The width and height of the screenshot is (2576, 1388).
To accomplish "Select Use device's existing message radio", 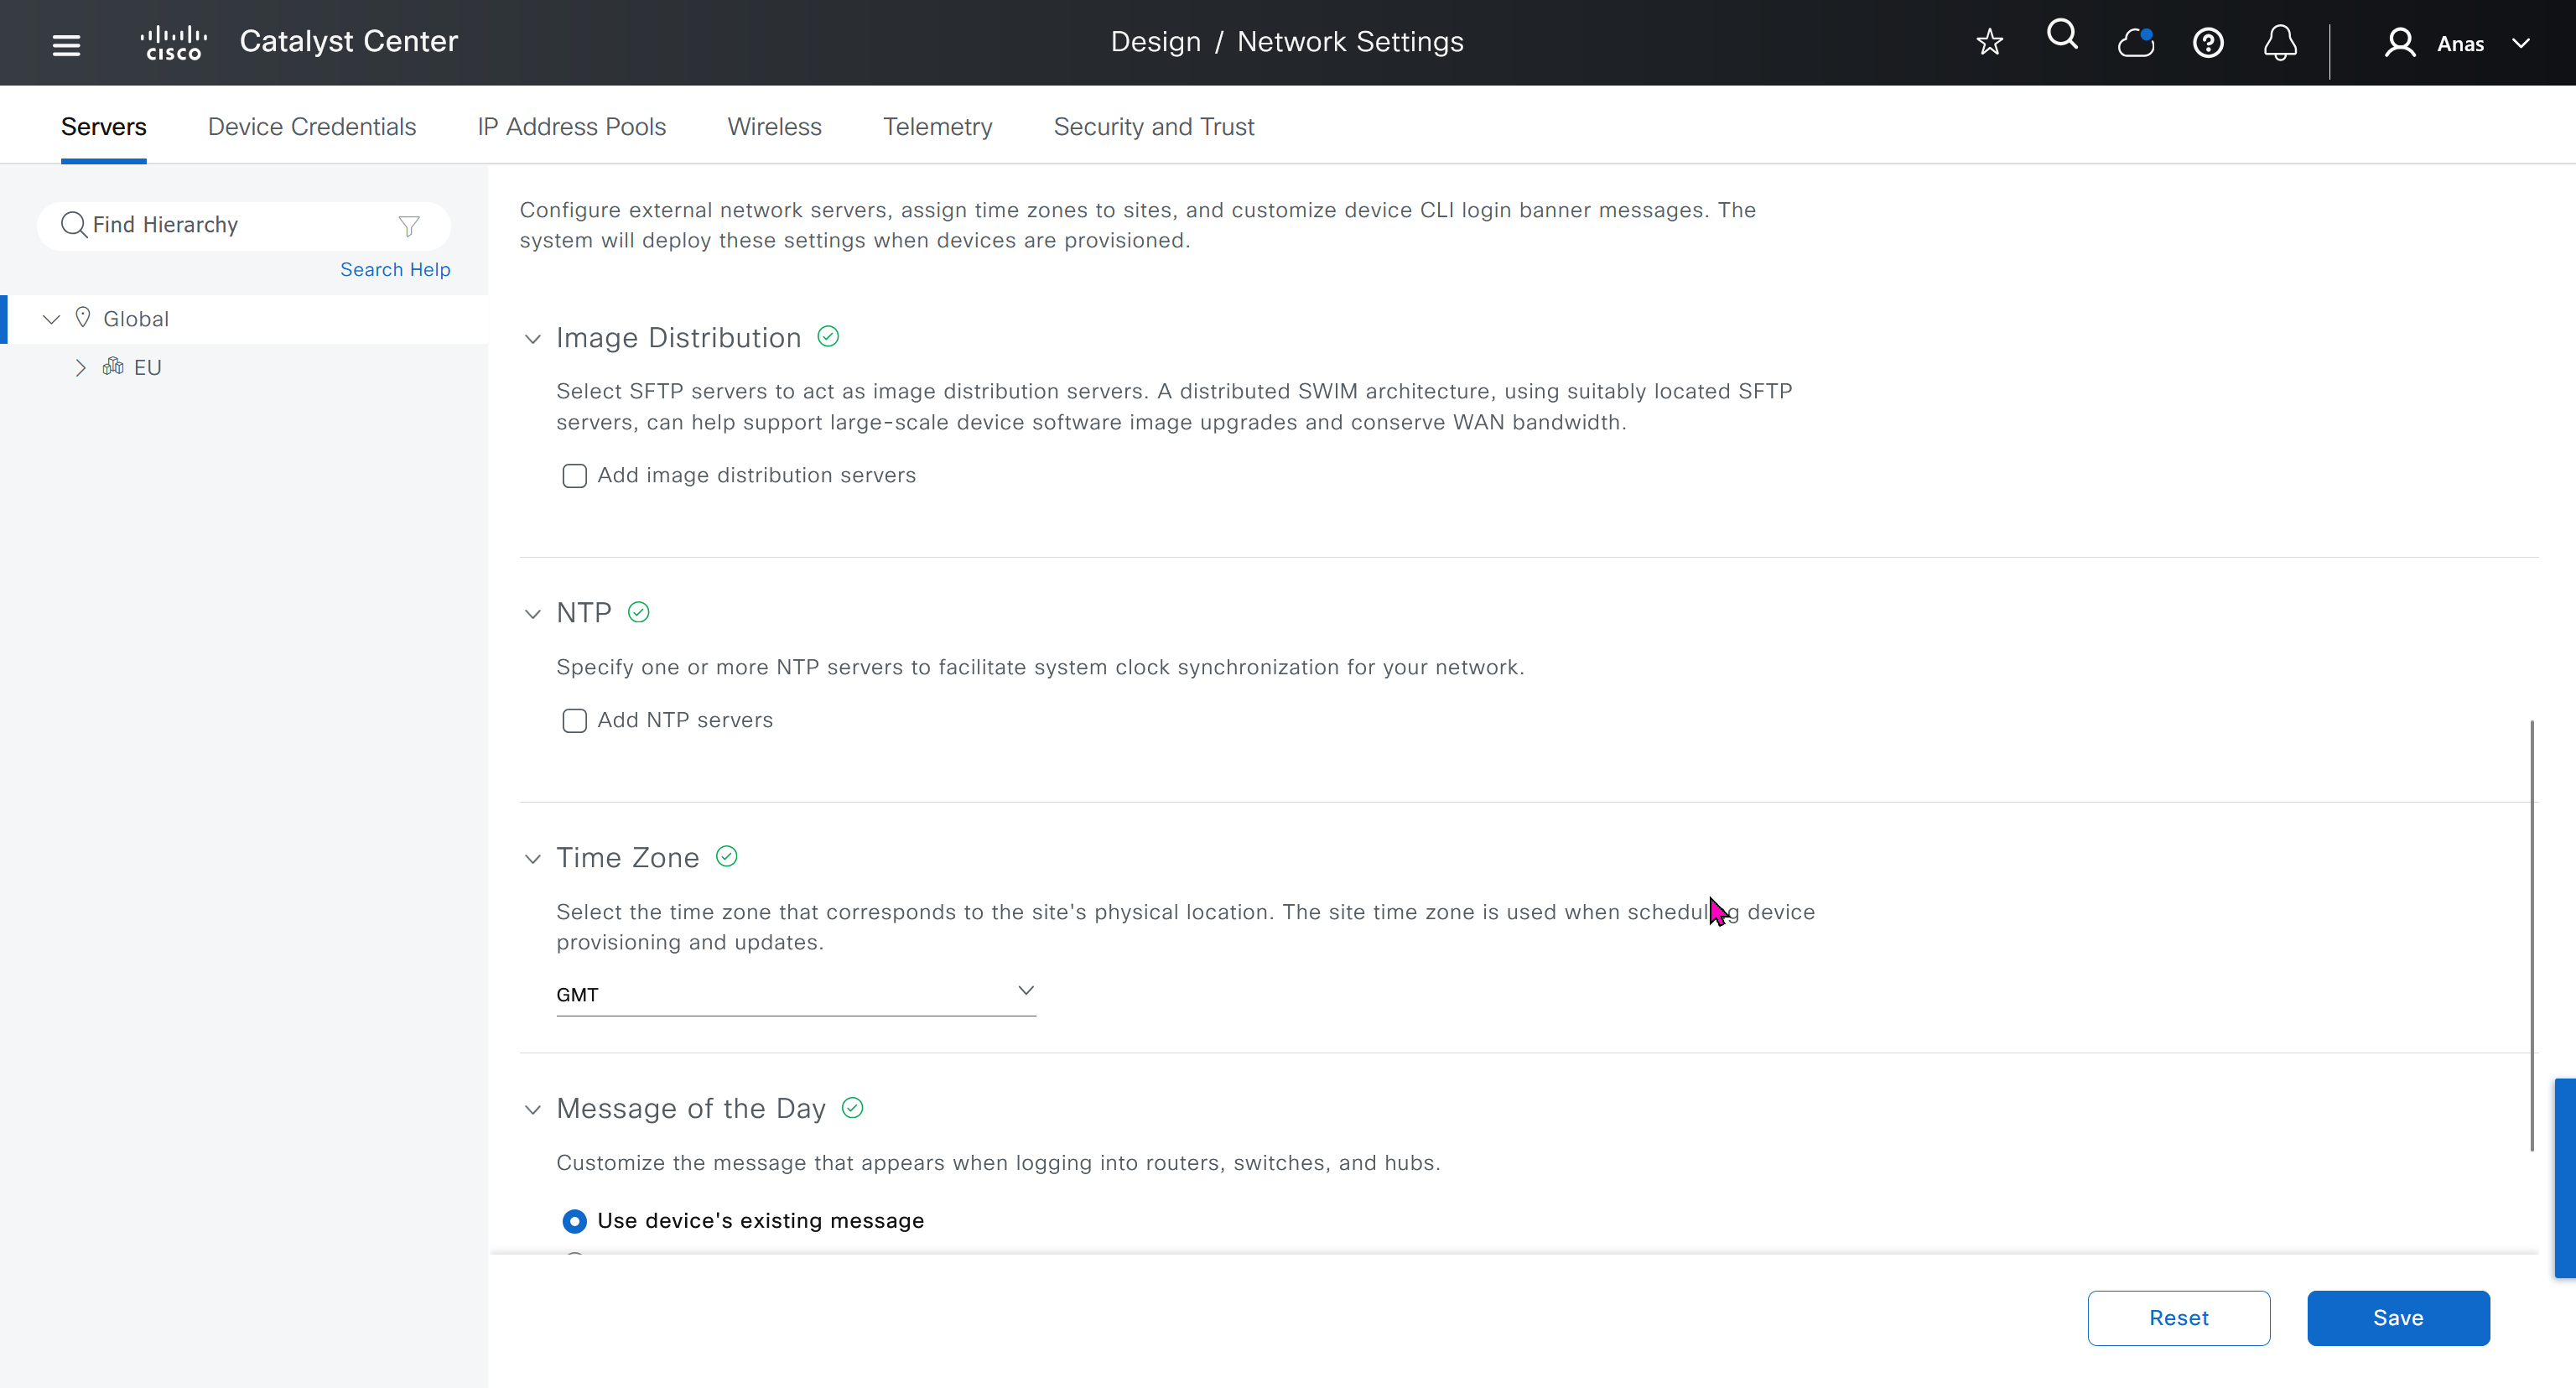I will (574, 1221).
